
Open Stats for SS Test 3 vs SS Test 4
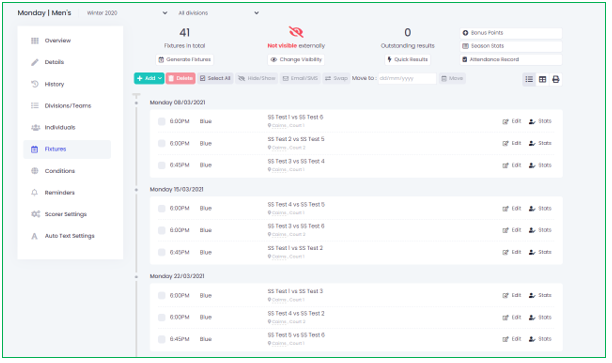point(540,165)
